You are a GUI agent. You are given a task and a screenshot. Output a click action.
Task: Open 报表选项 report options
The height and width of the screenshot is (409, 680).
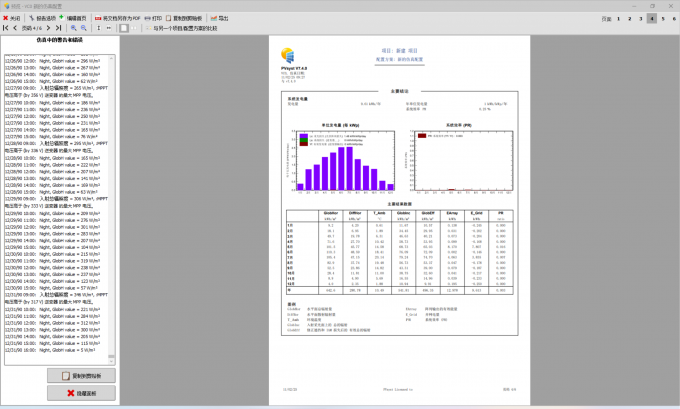44,18
